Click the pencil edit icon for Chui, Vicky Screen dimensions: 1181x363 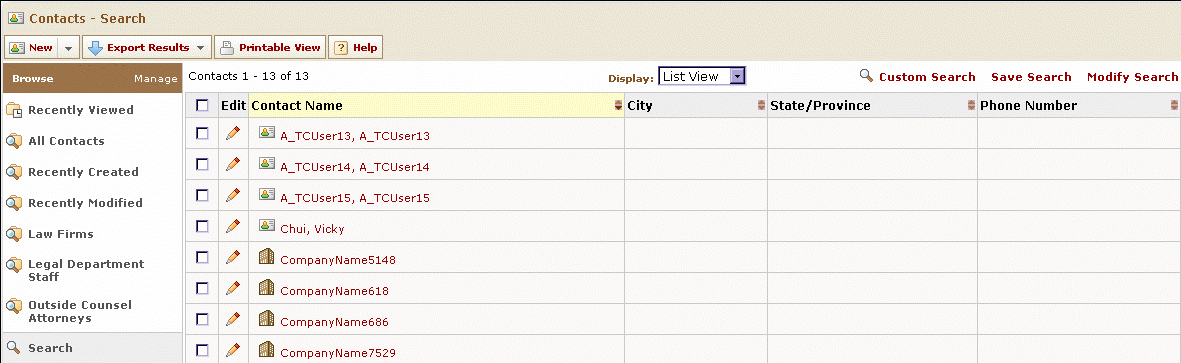(233, 226)
